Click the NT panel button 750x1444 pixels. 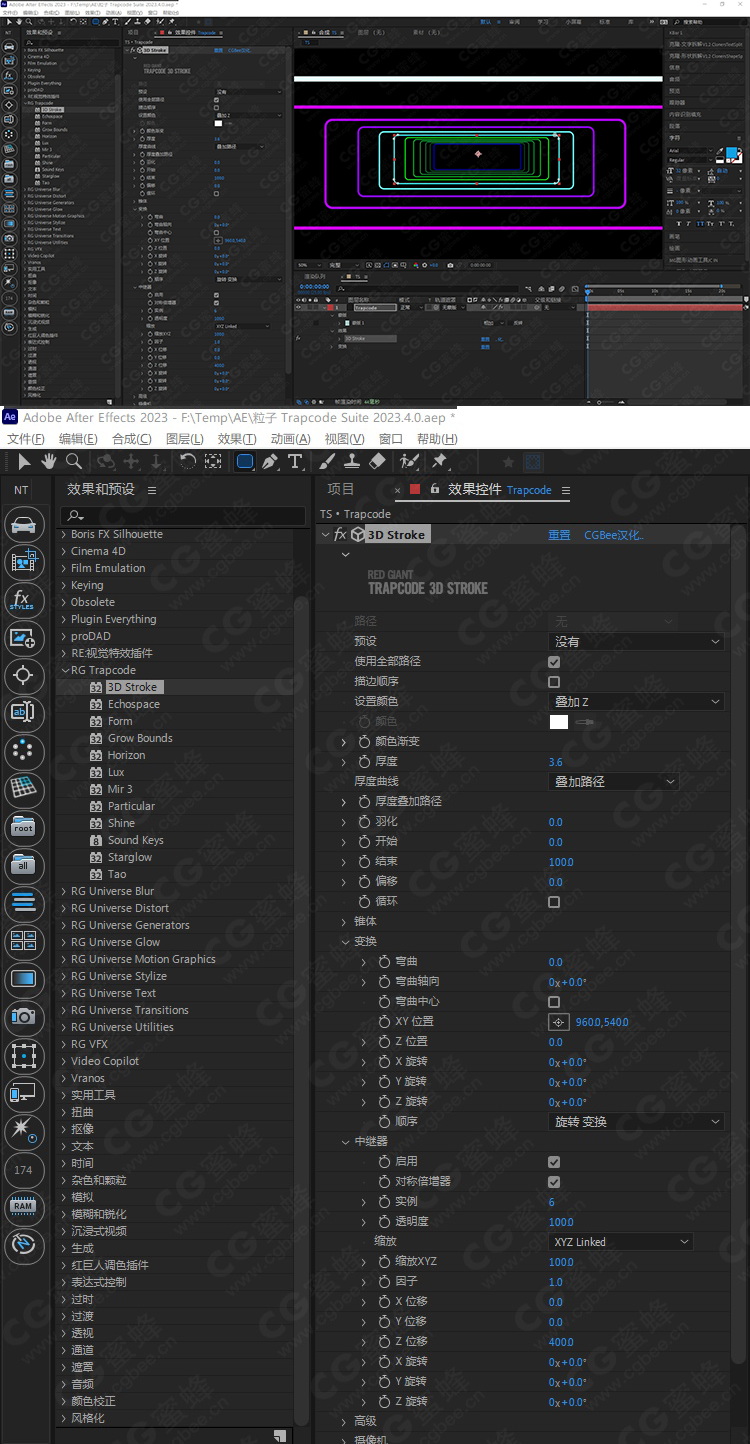click(21, 490)
